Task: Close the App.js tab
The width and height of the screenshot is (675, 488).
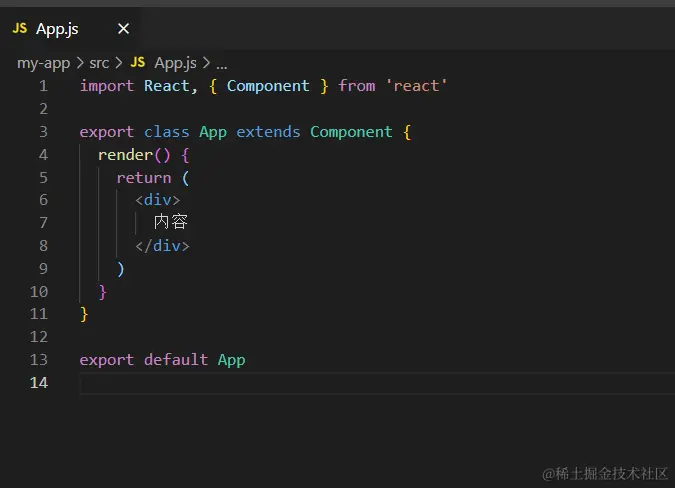Action: click(x=124, y=29)
